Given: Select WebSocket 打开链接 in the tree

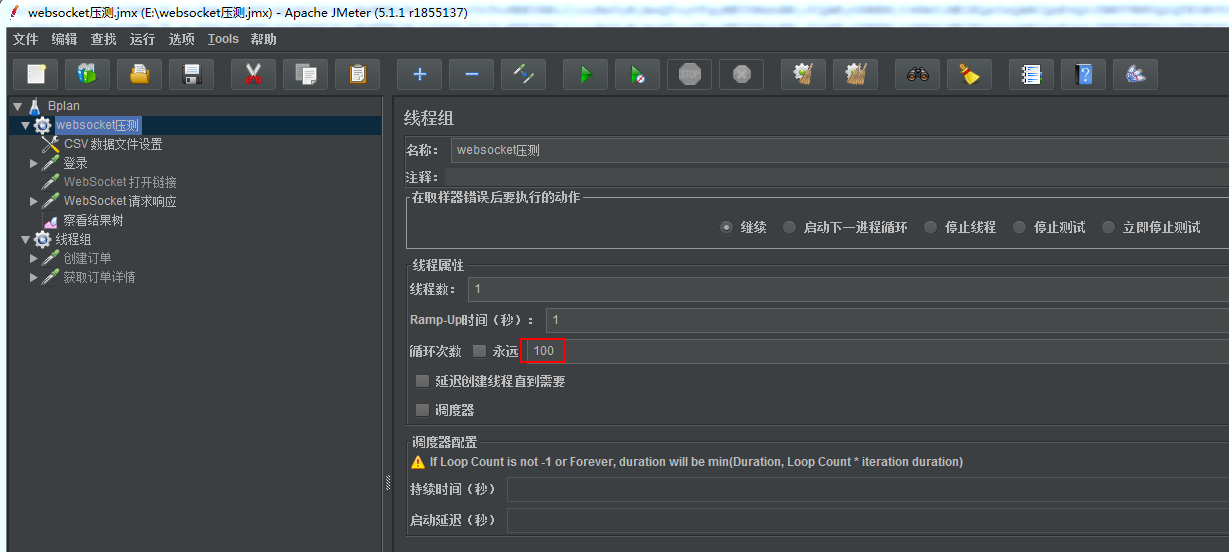Looking at the screenshot, I should [x=120, y=182].
